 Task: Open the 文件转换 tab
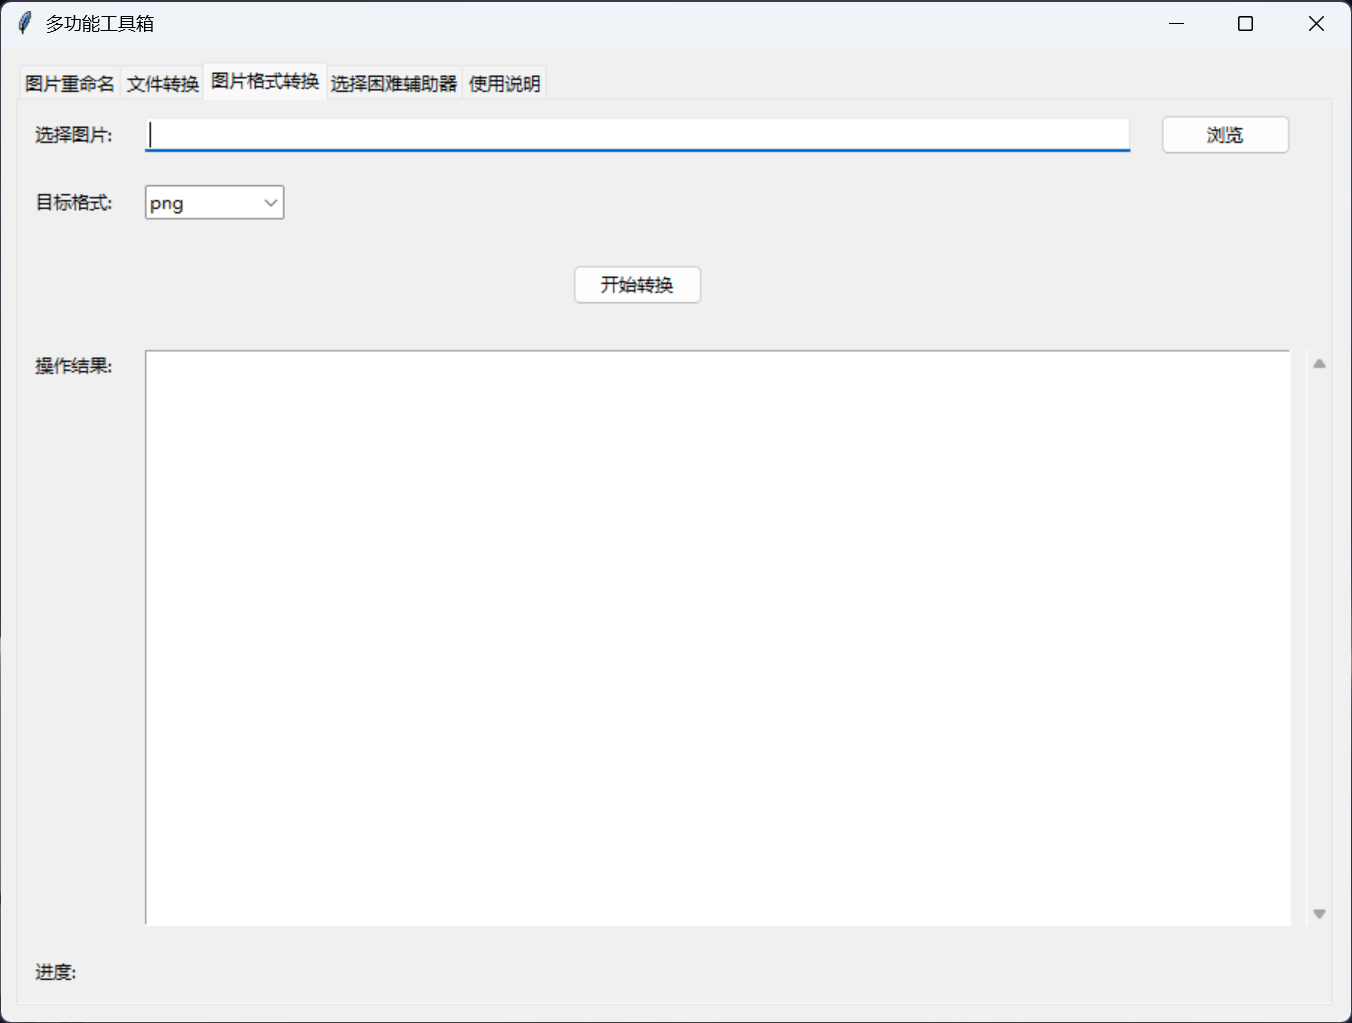click(163, 84)
